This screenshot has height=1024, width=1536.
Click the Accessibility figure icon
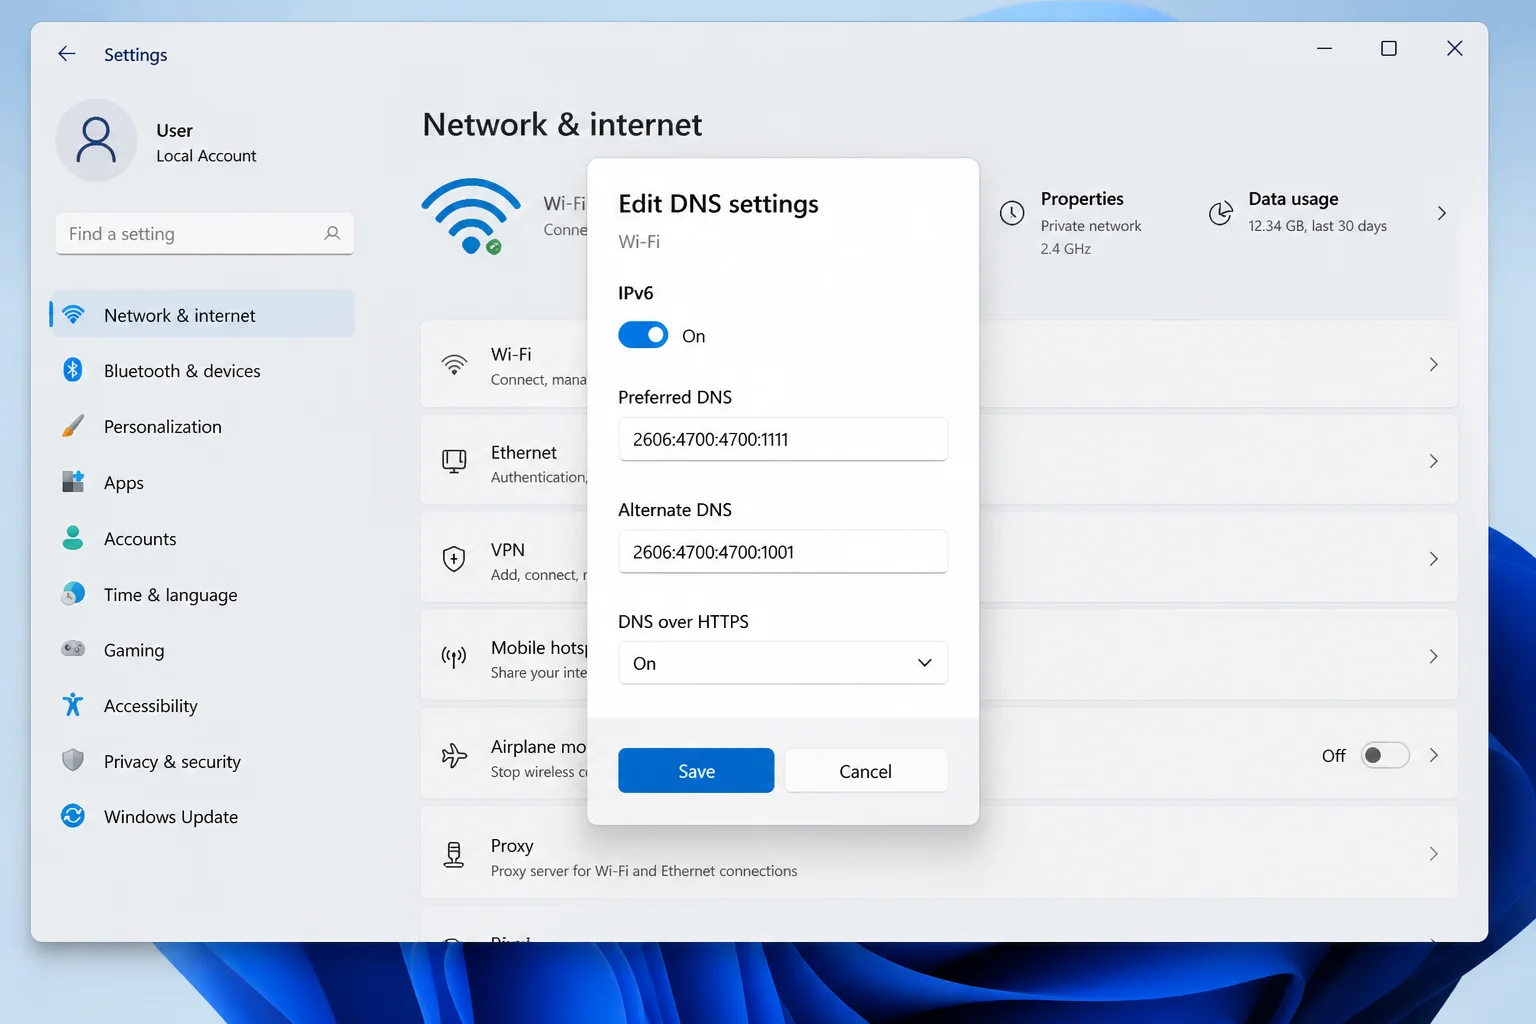73,705
